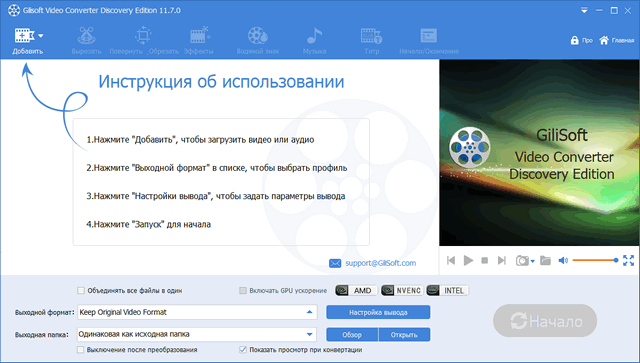
Task: Open the title bar menu arrow
Action: (x=584, y=11)
